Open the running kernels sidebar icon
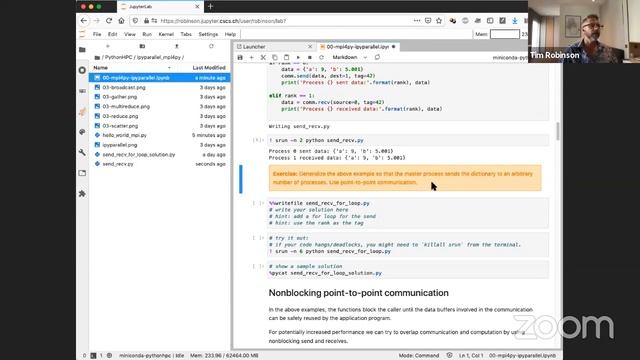This screenshot has width=640, height=360. [x=82, y=70]
